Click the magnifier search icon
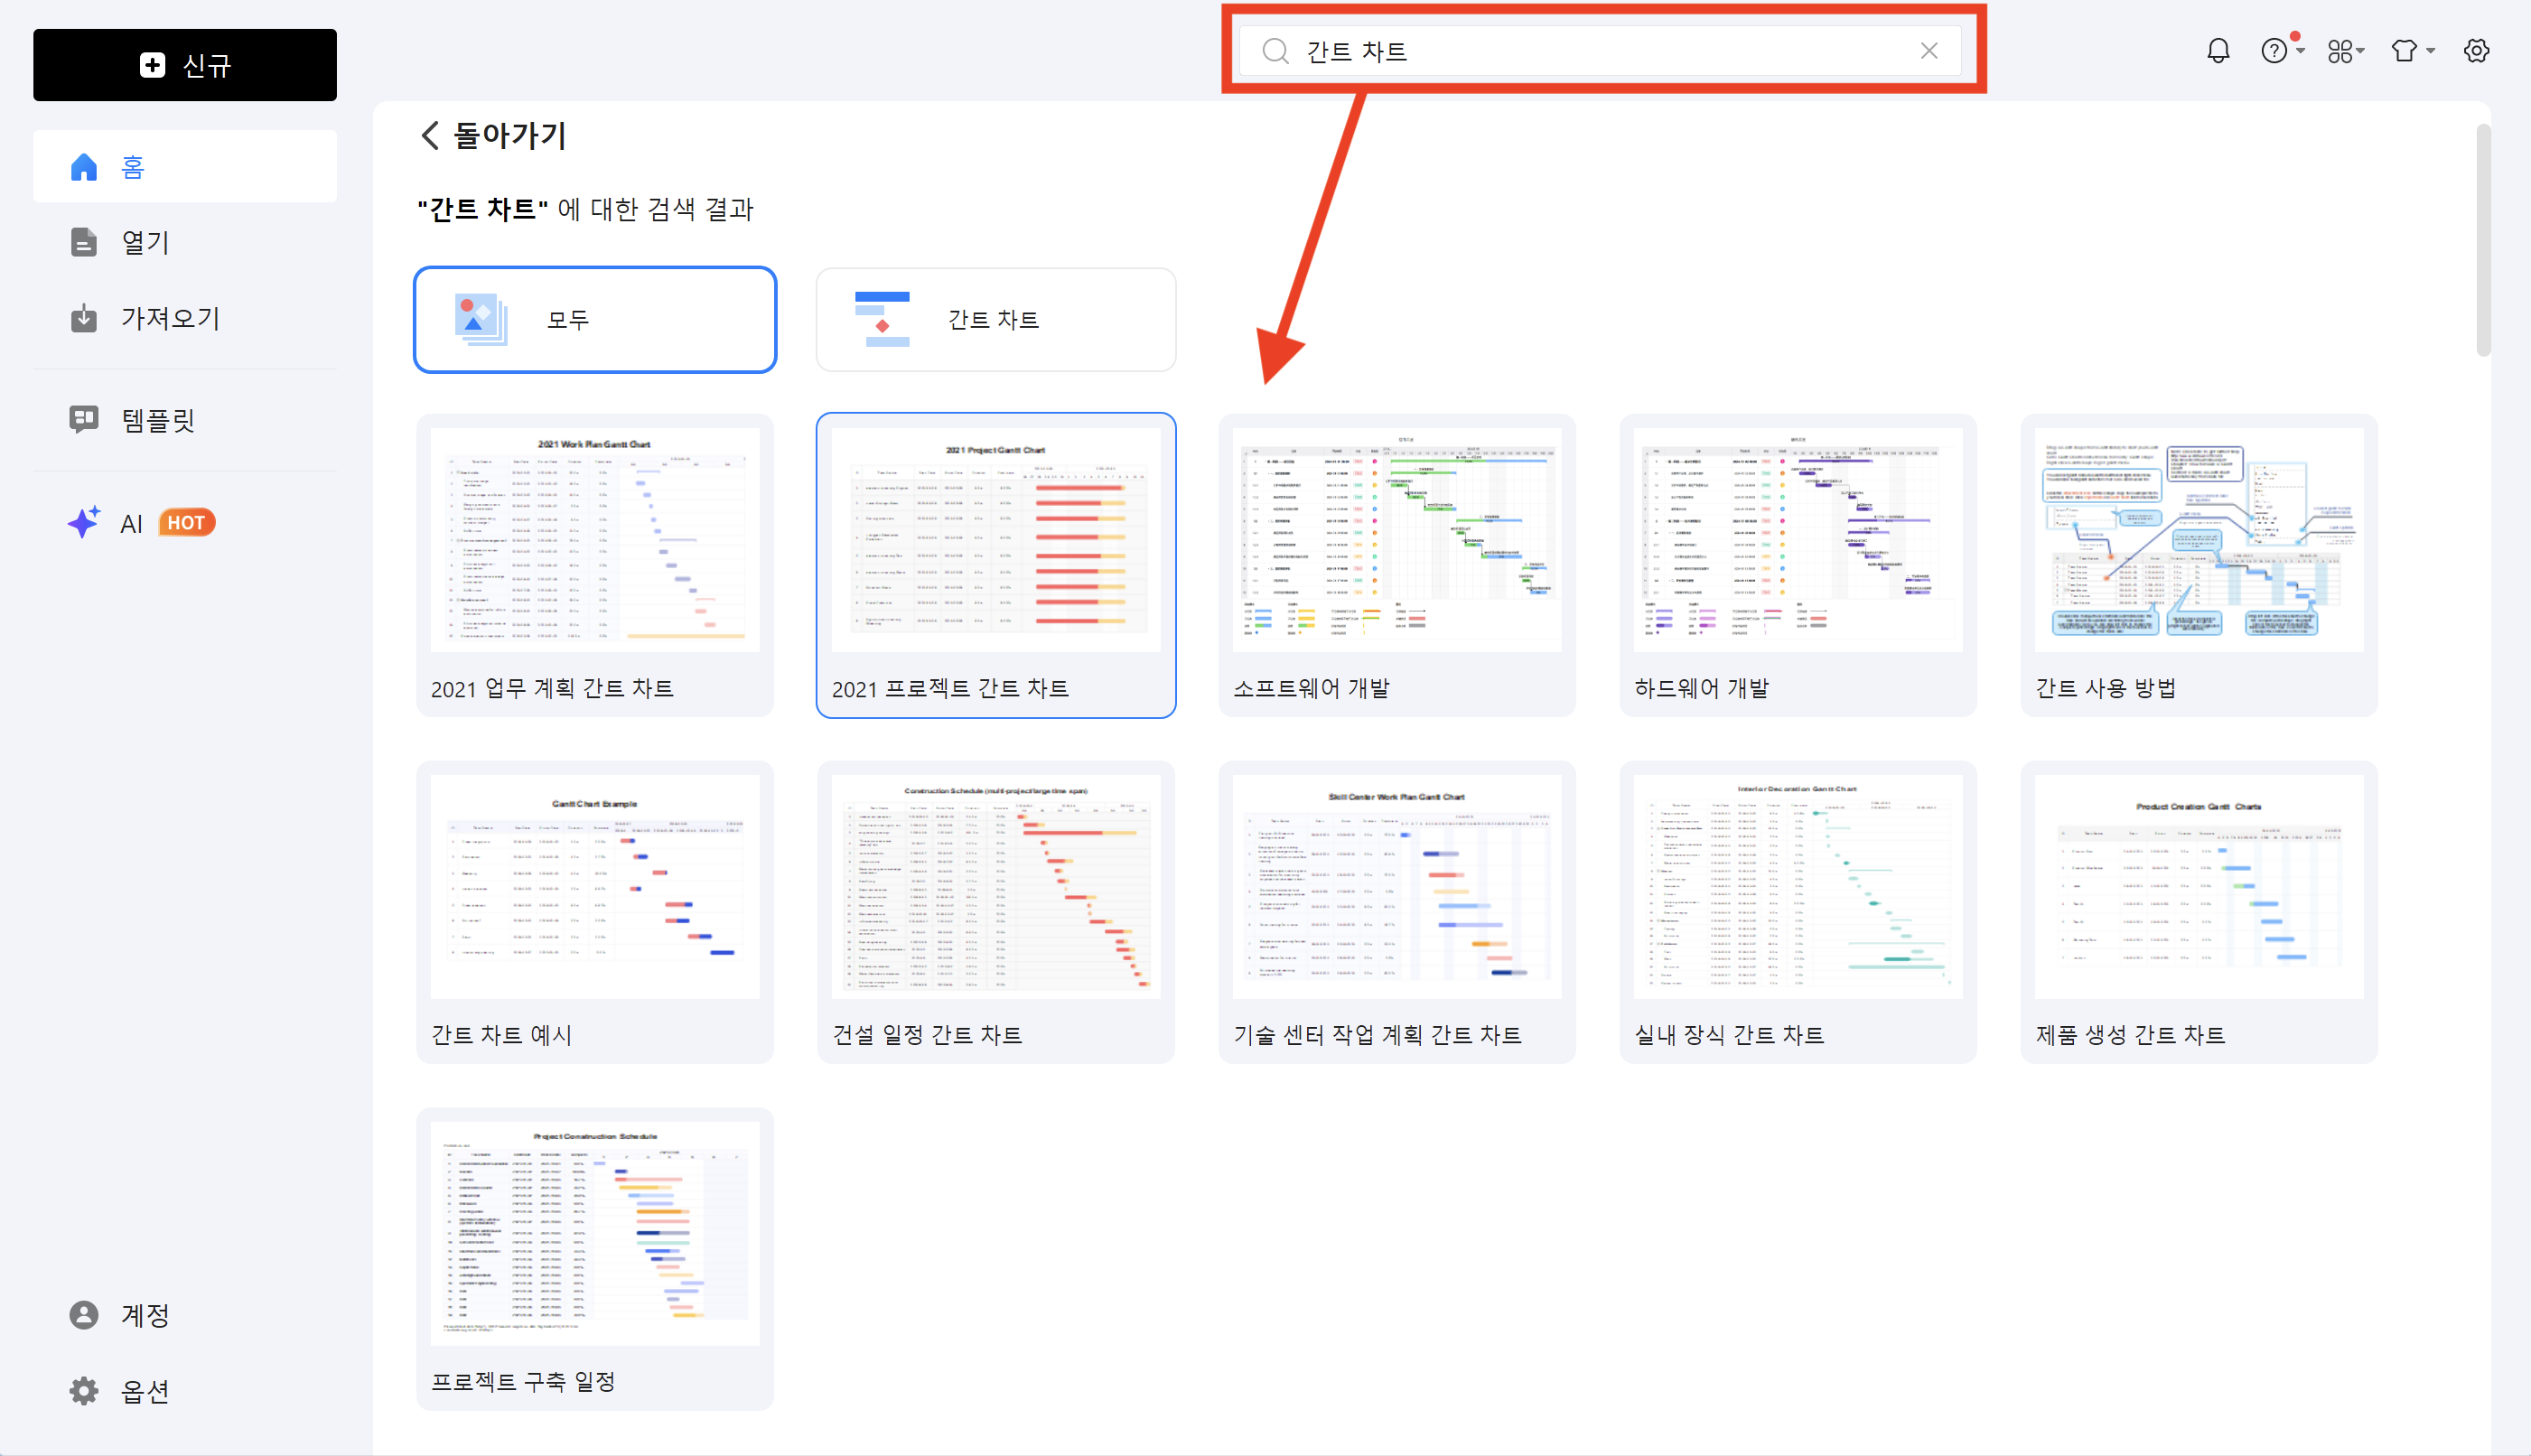Viewport: 2531px width, 1456px height. [x=1275, y=51]
